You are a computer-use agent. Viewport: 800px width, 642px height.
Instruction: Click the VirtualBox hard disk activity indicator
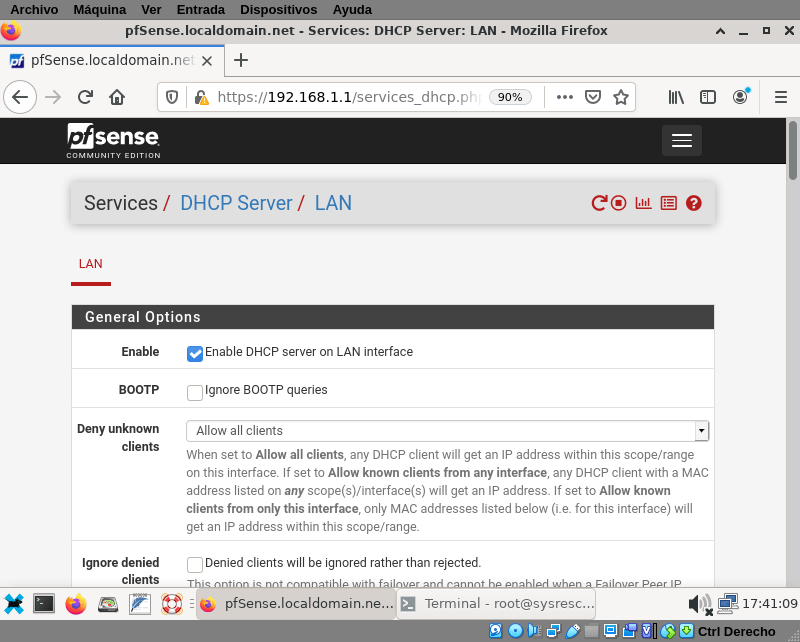tap(495, 631)
